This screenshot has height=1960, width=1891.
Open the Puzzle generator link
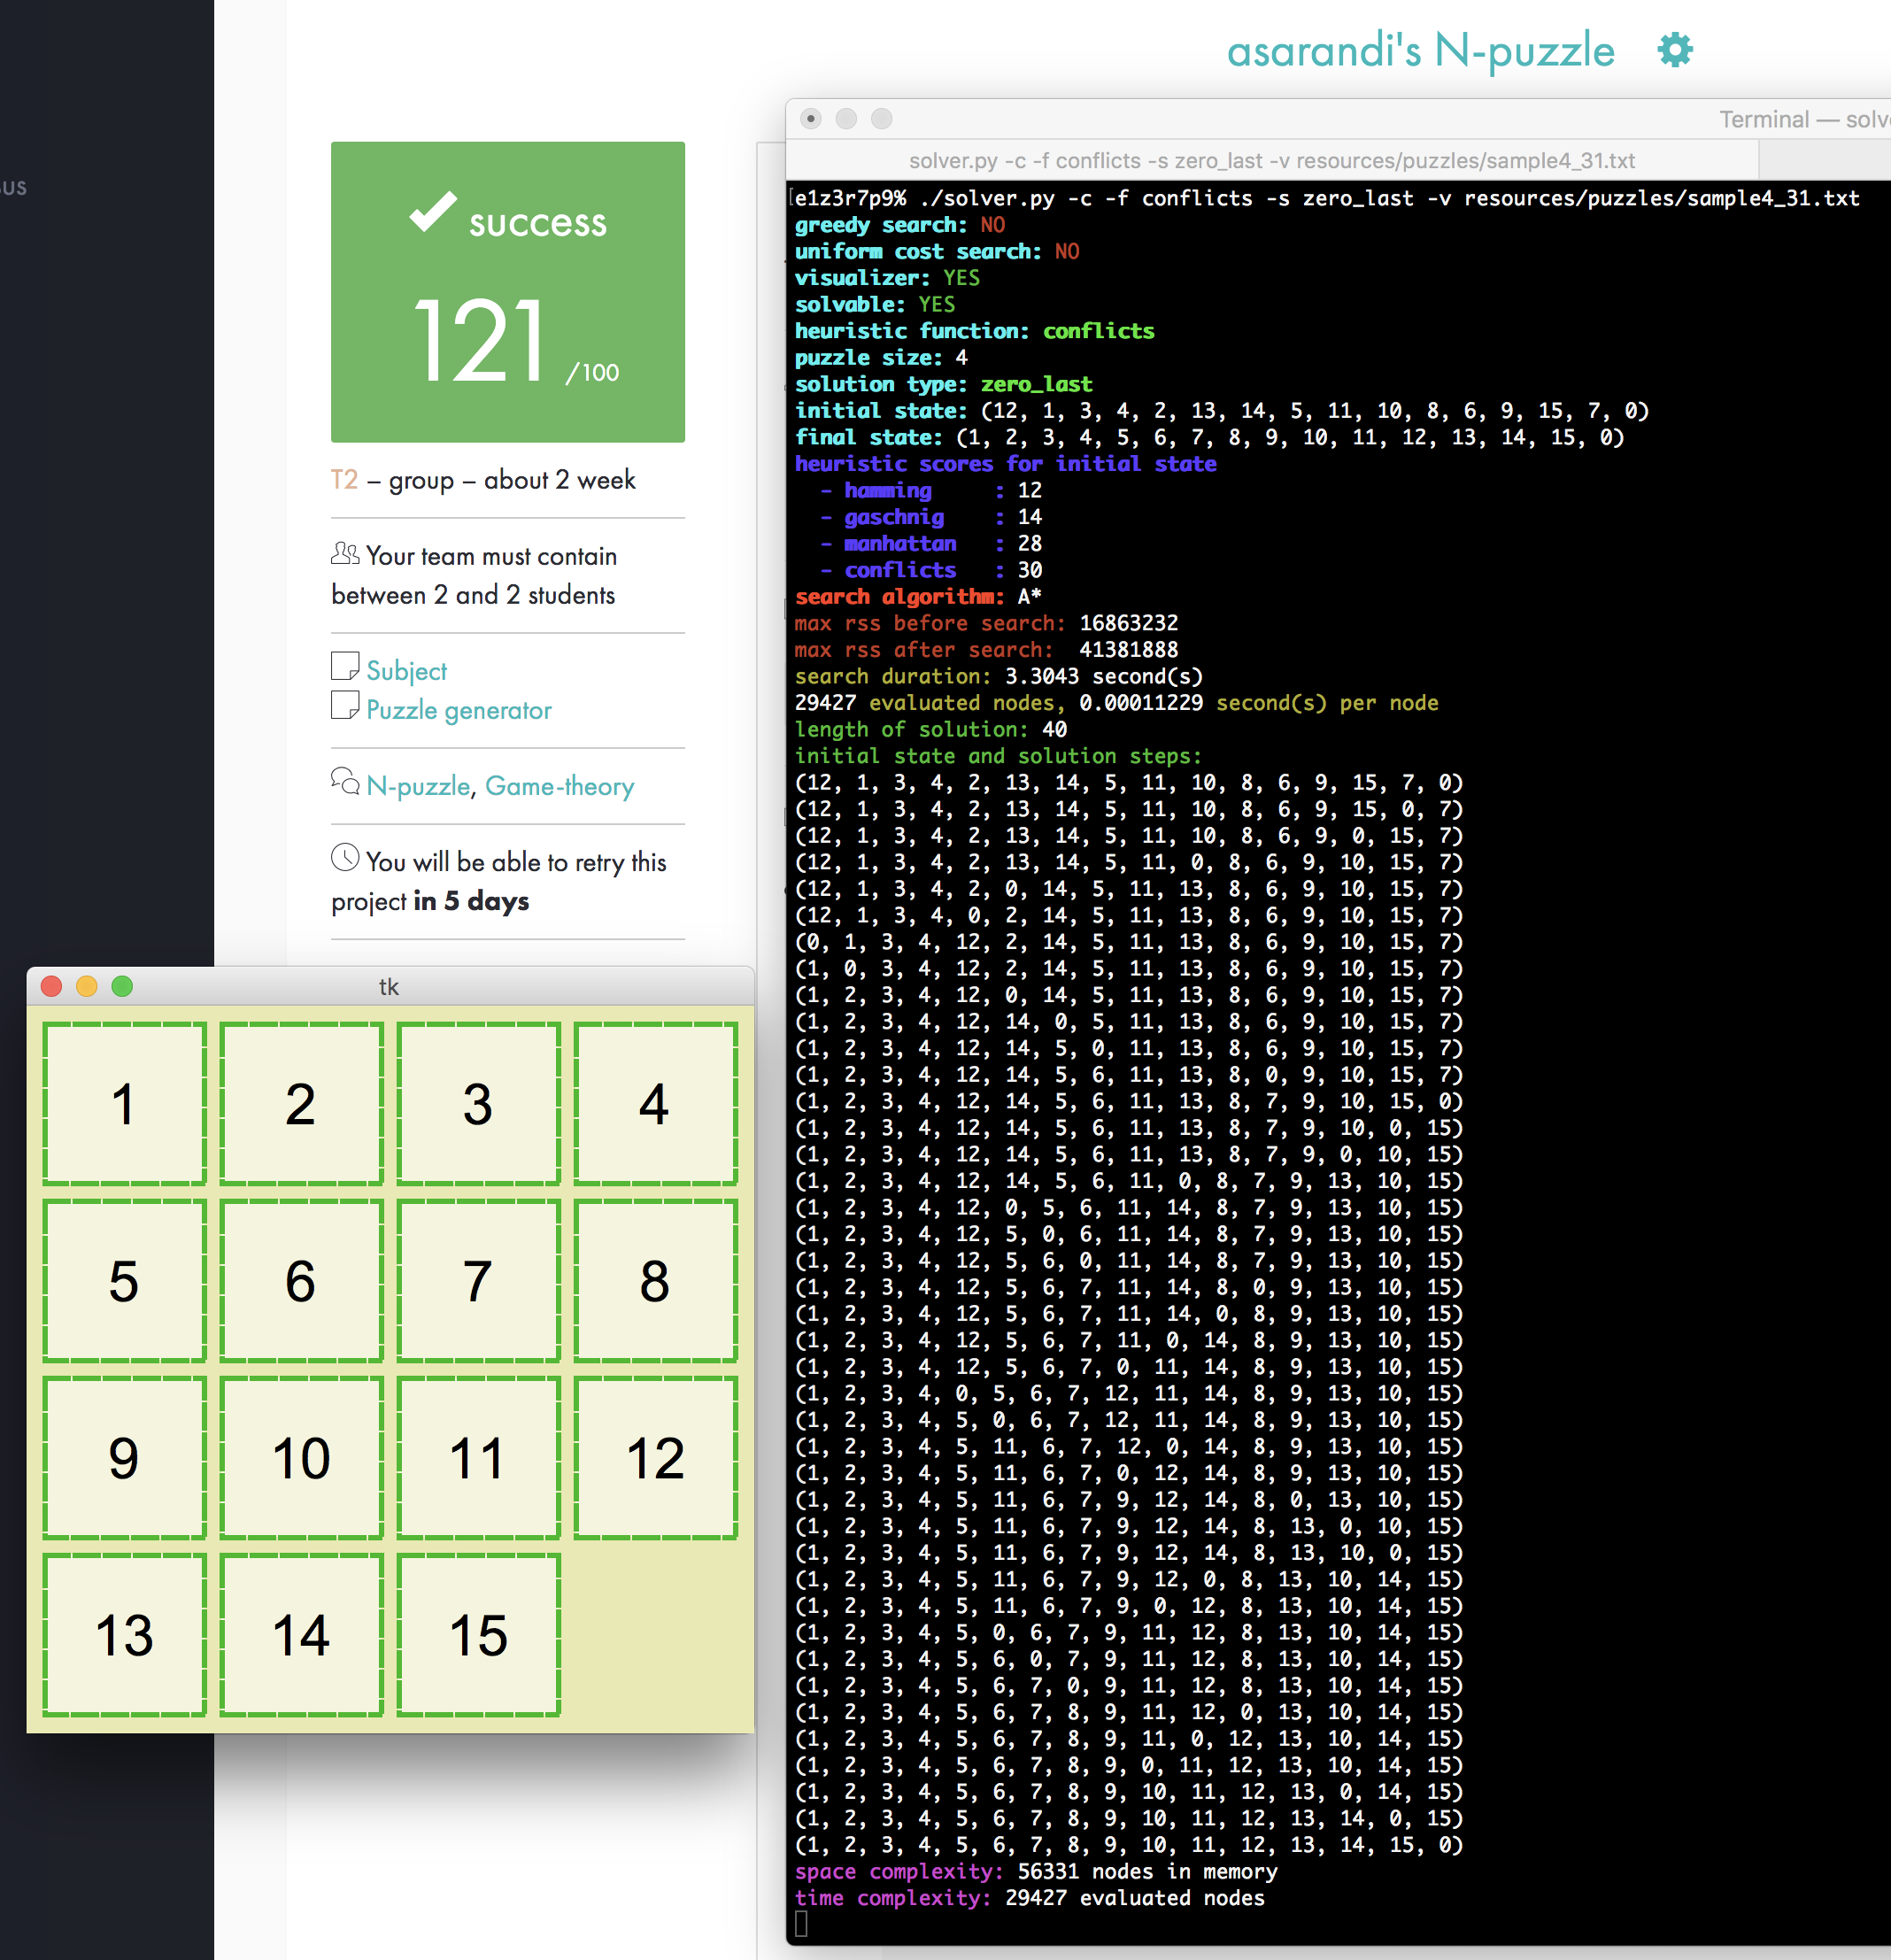(x=458, y=709)
